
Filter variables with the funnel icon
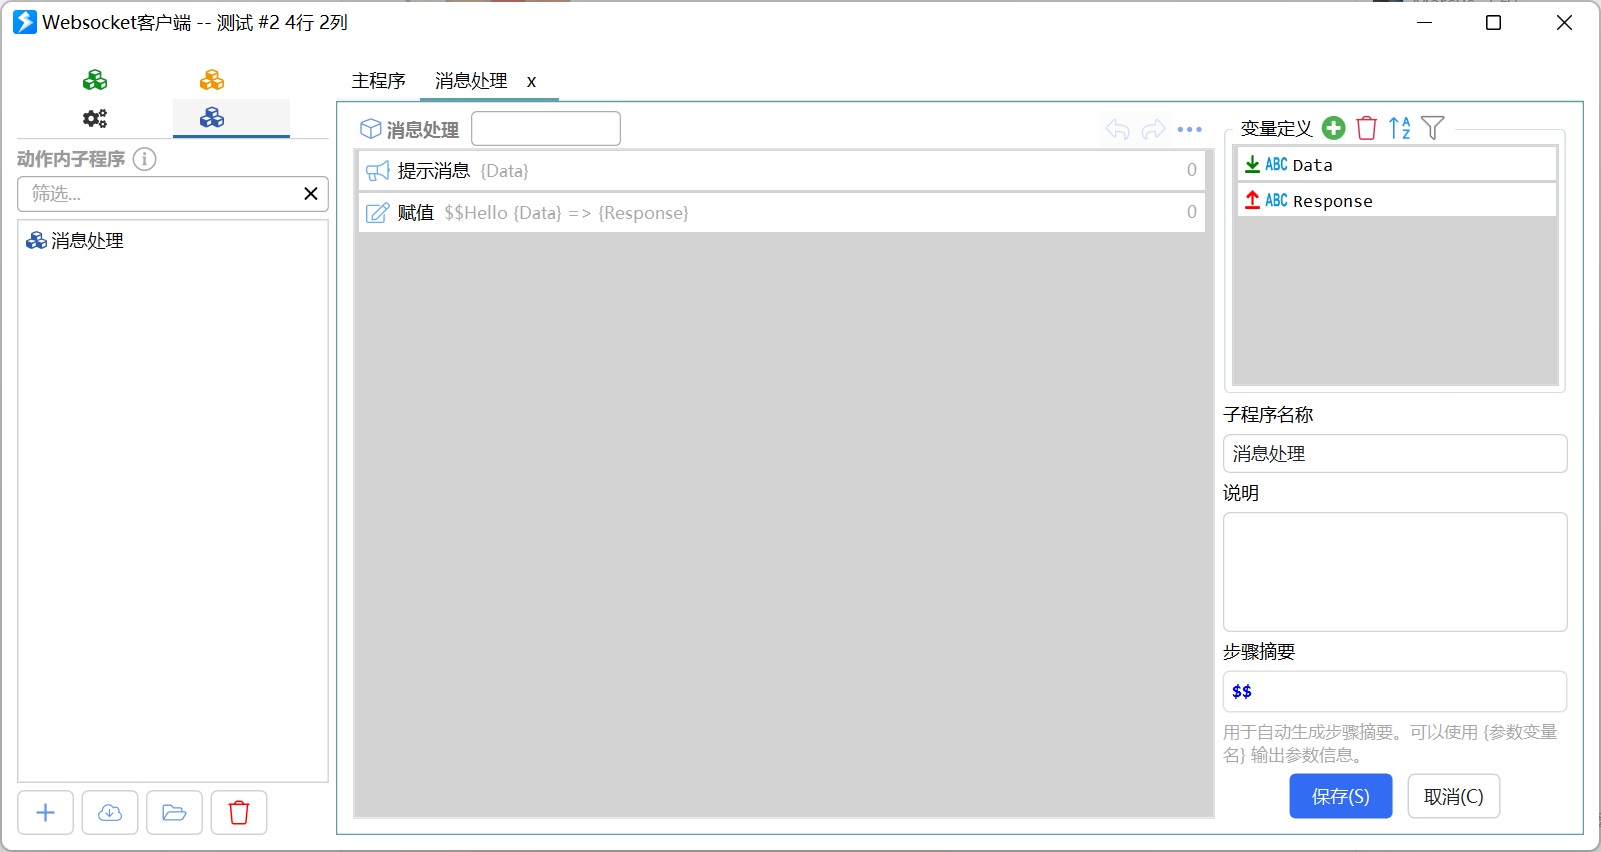click(1433, 128)
